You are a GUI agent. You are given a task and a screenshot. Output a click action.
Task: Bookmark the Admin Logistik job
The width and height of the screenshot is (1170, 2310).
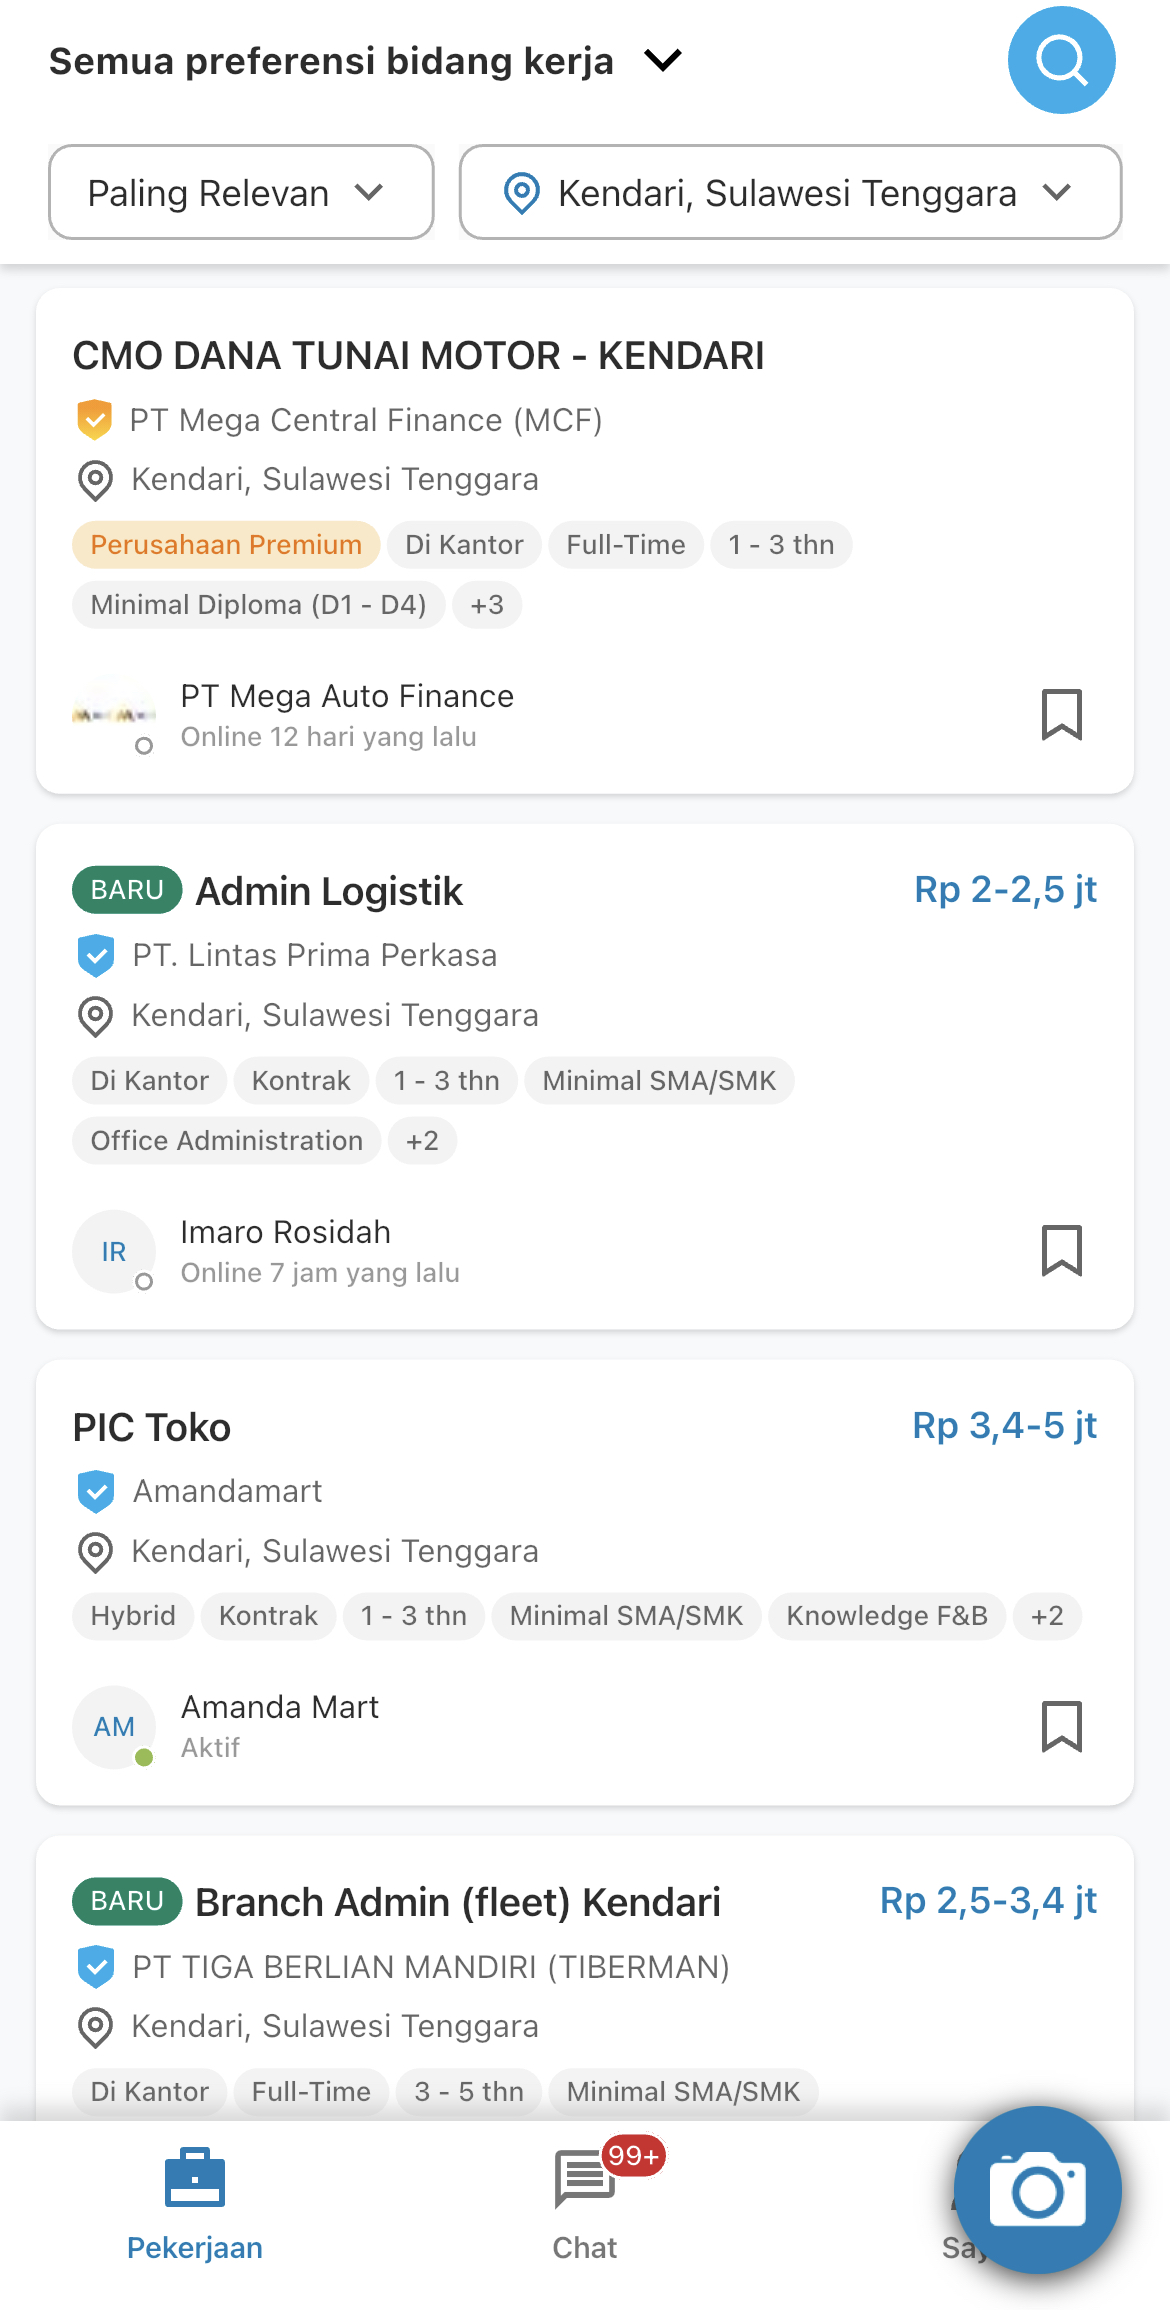(1062, 1251)
